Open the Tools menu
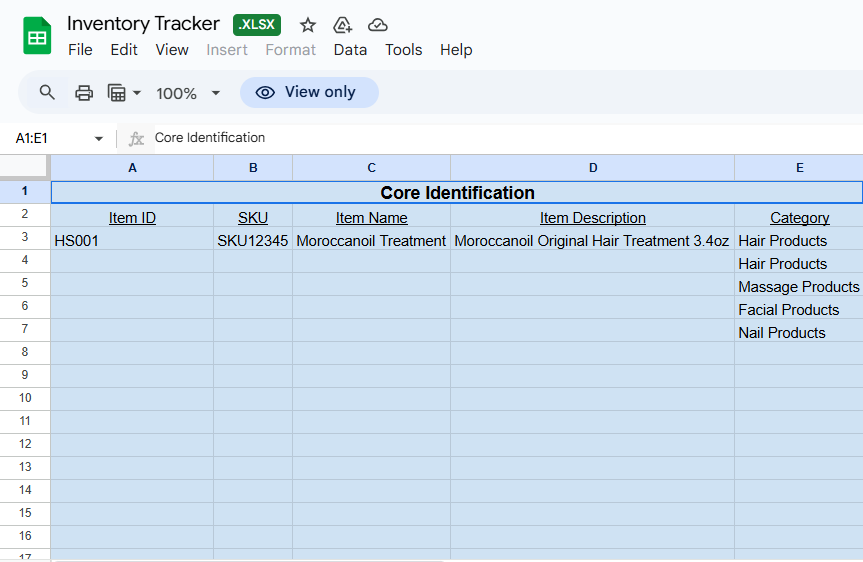This screenshot has height=562, width=863. coord(403,50)
